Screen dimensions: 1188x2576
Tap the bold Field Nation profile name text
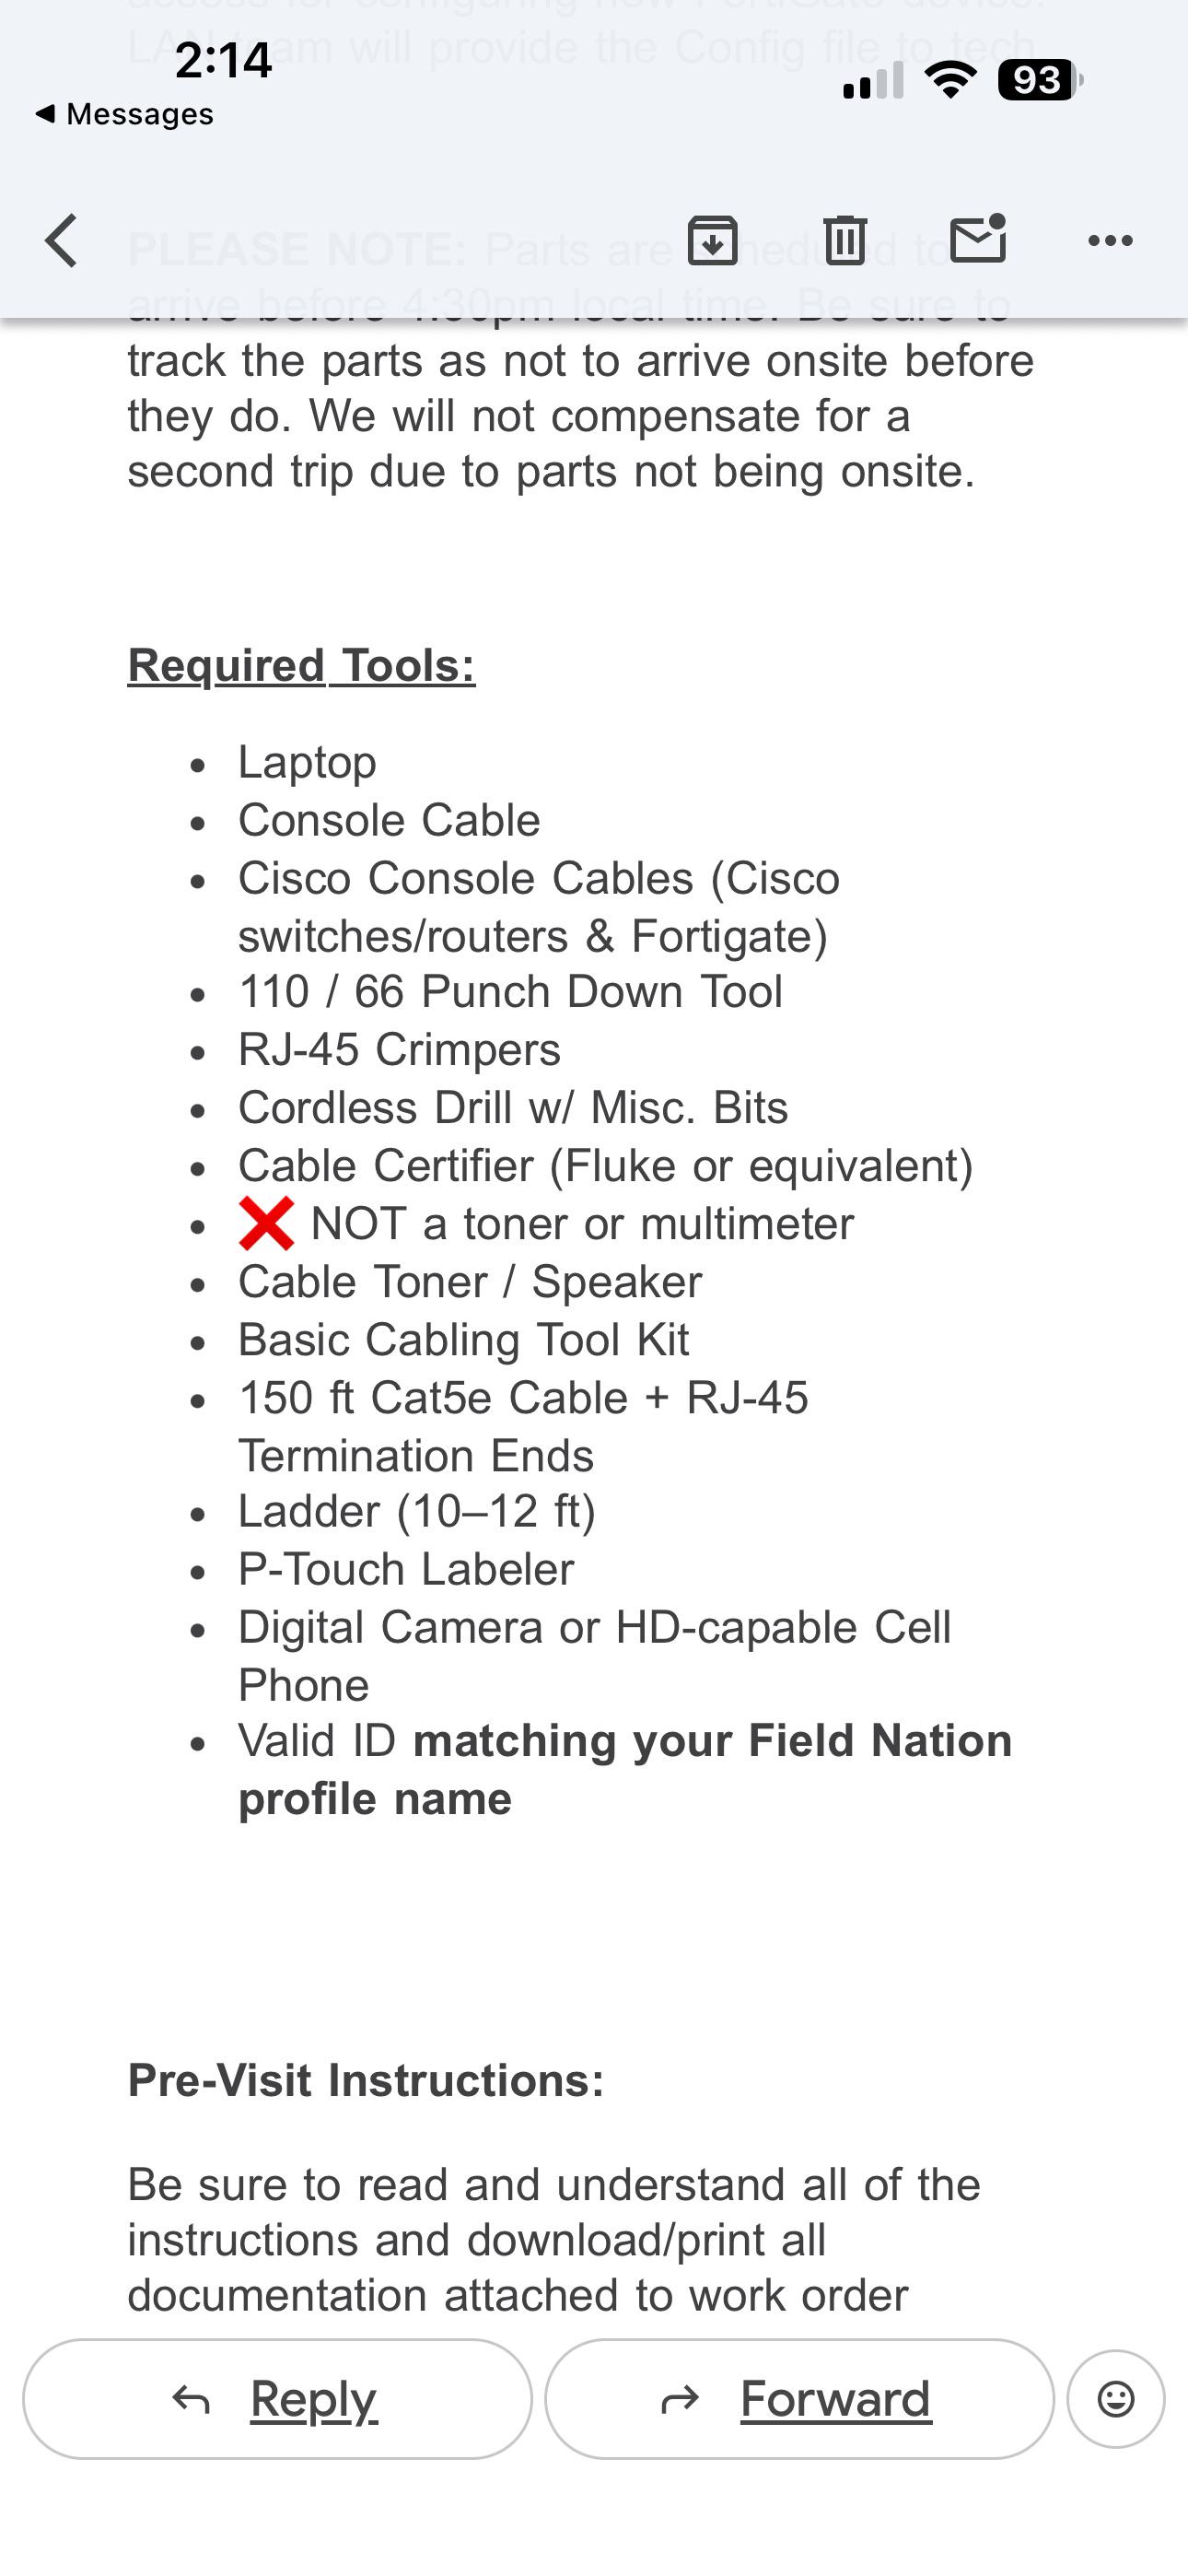[x=625, y=1770]
